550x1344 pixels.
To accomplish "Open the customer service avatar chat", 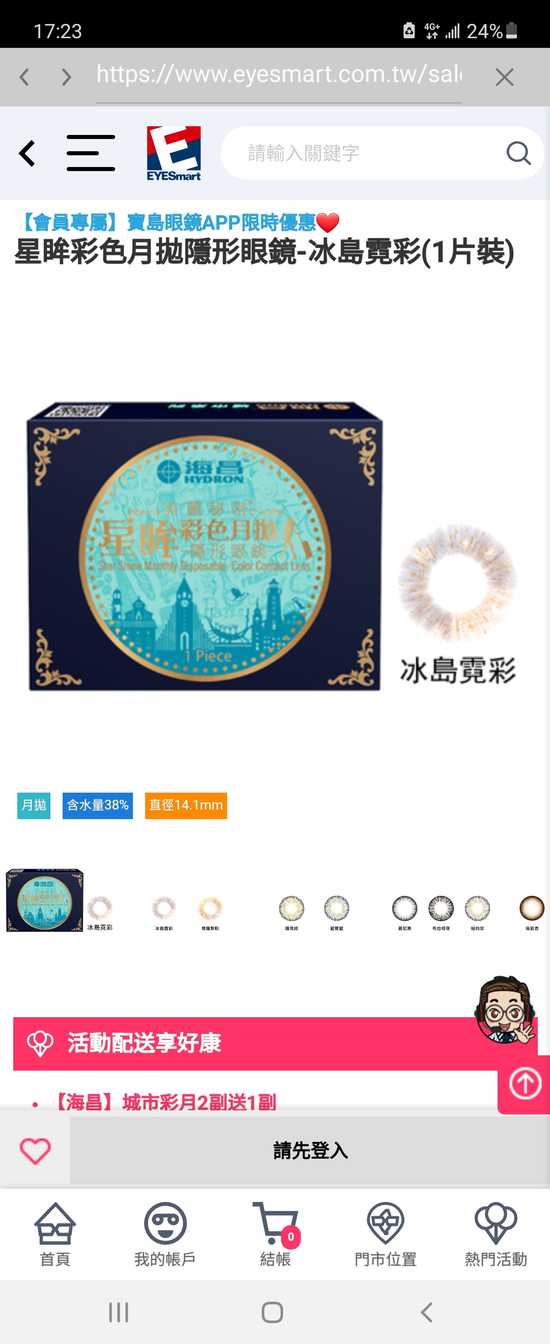I will point(506,1011).
